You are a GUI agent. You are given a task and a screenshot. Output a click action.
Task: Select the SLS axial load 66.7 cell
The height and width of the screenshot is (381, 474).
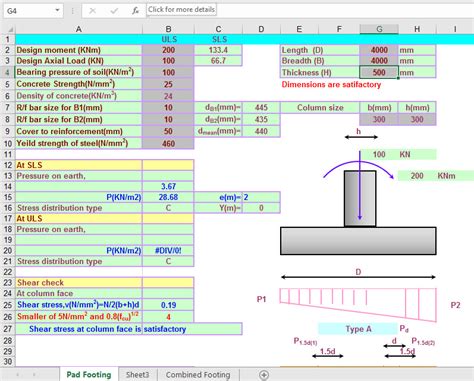tap(218, 61)
